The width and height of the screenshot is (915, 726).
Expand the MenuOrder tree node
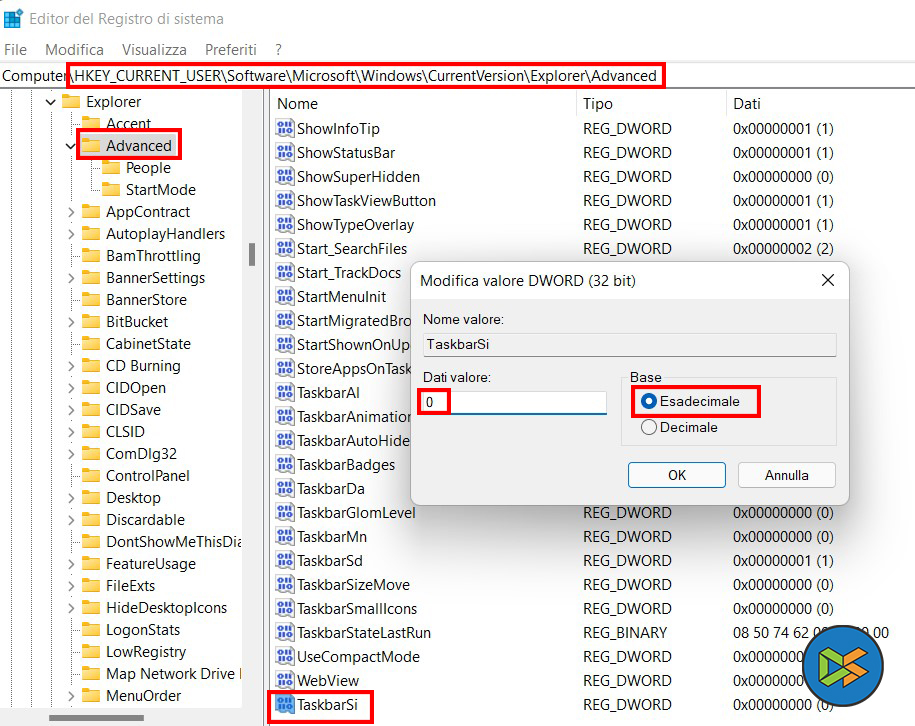pos(71,696)
